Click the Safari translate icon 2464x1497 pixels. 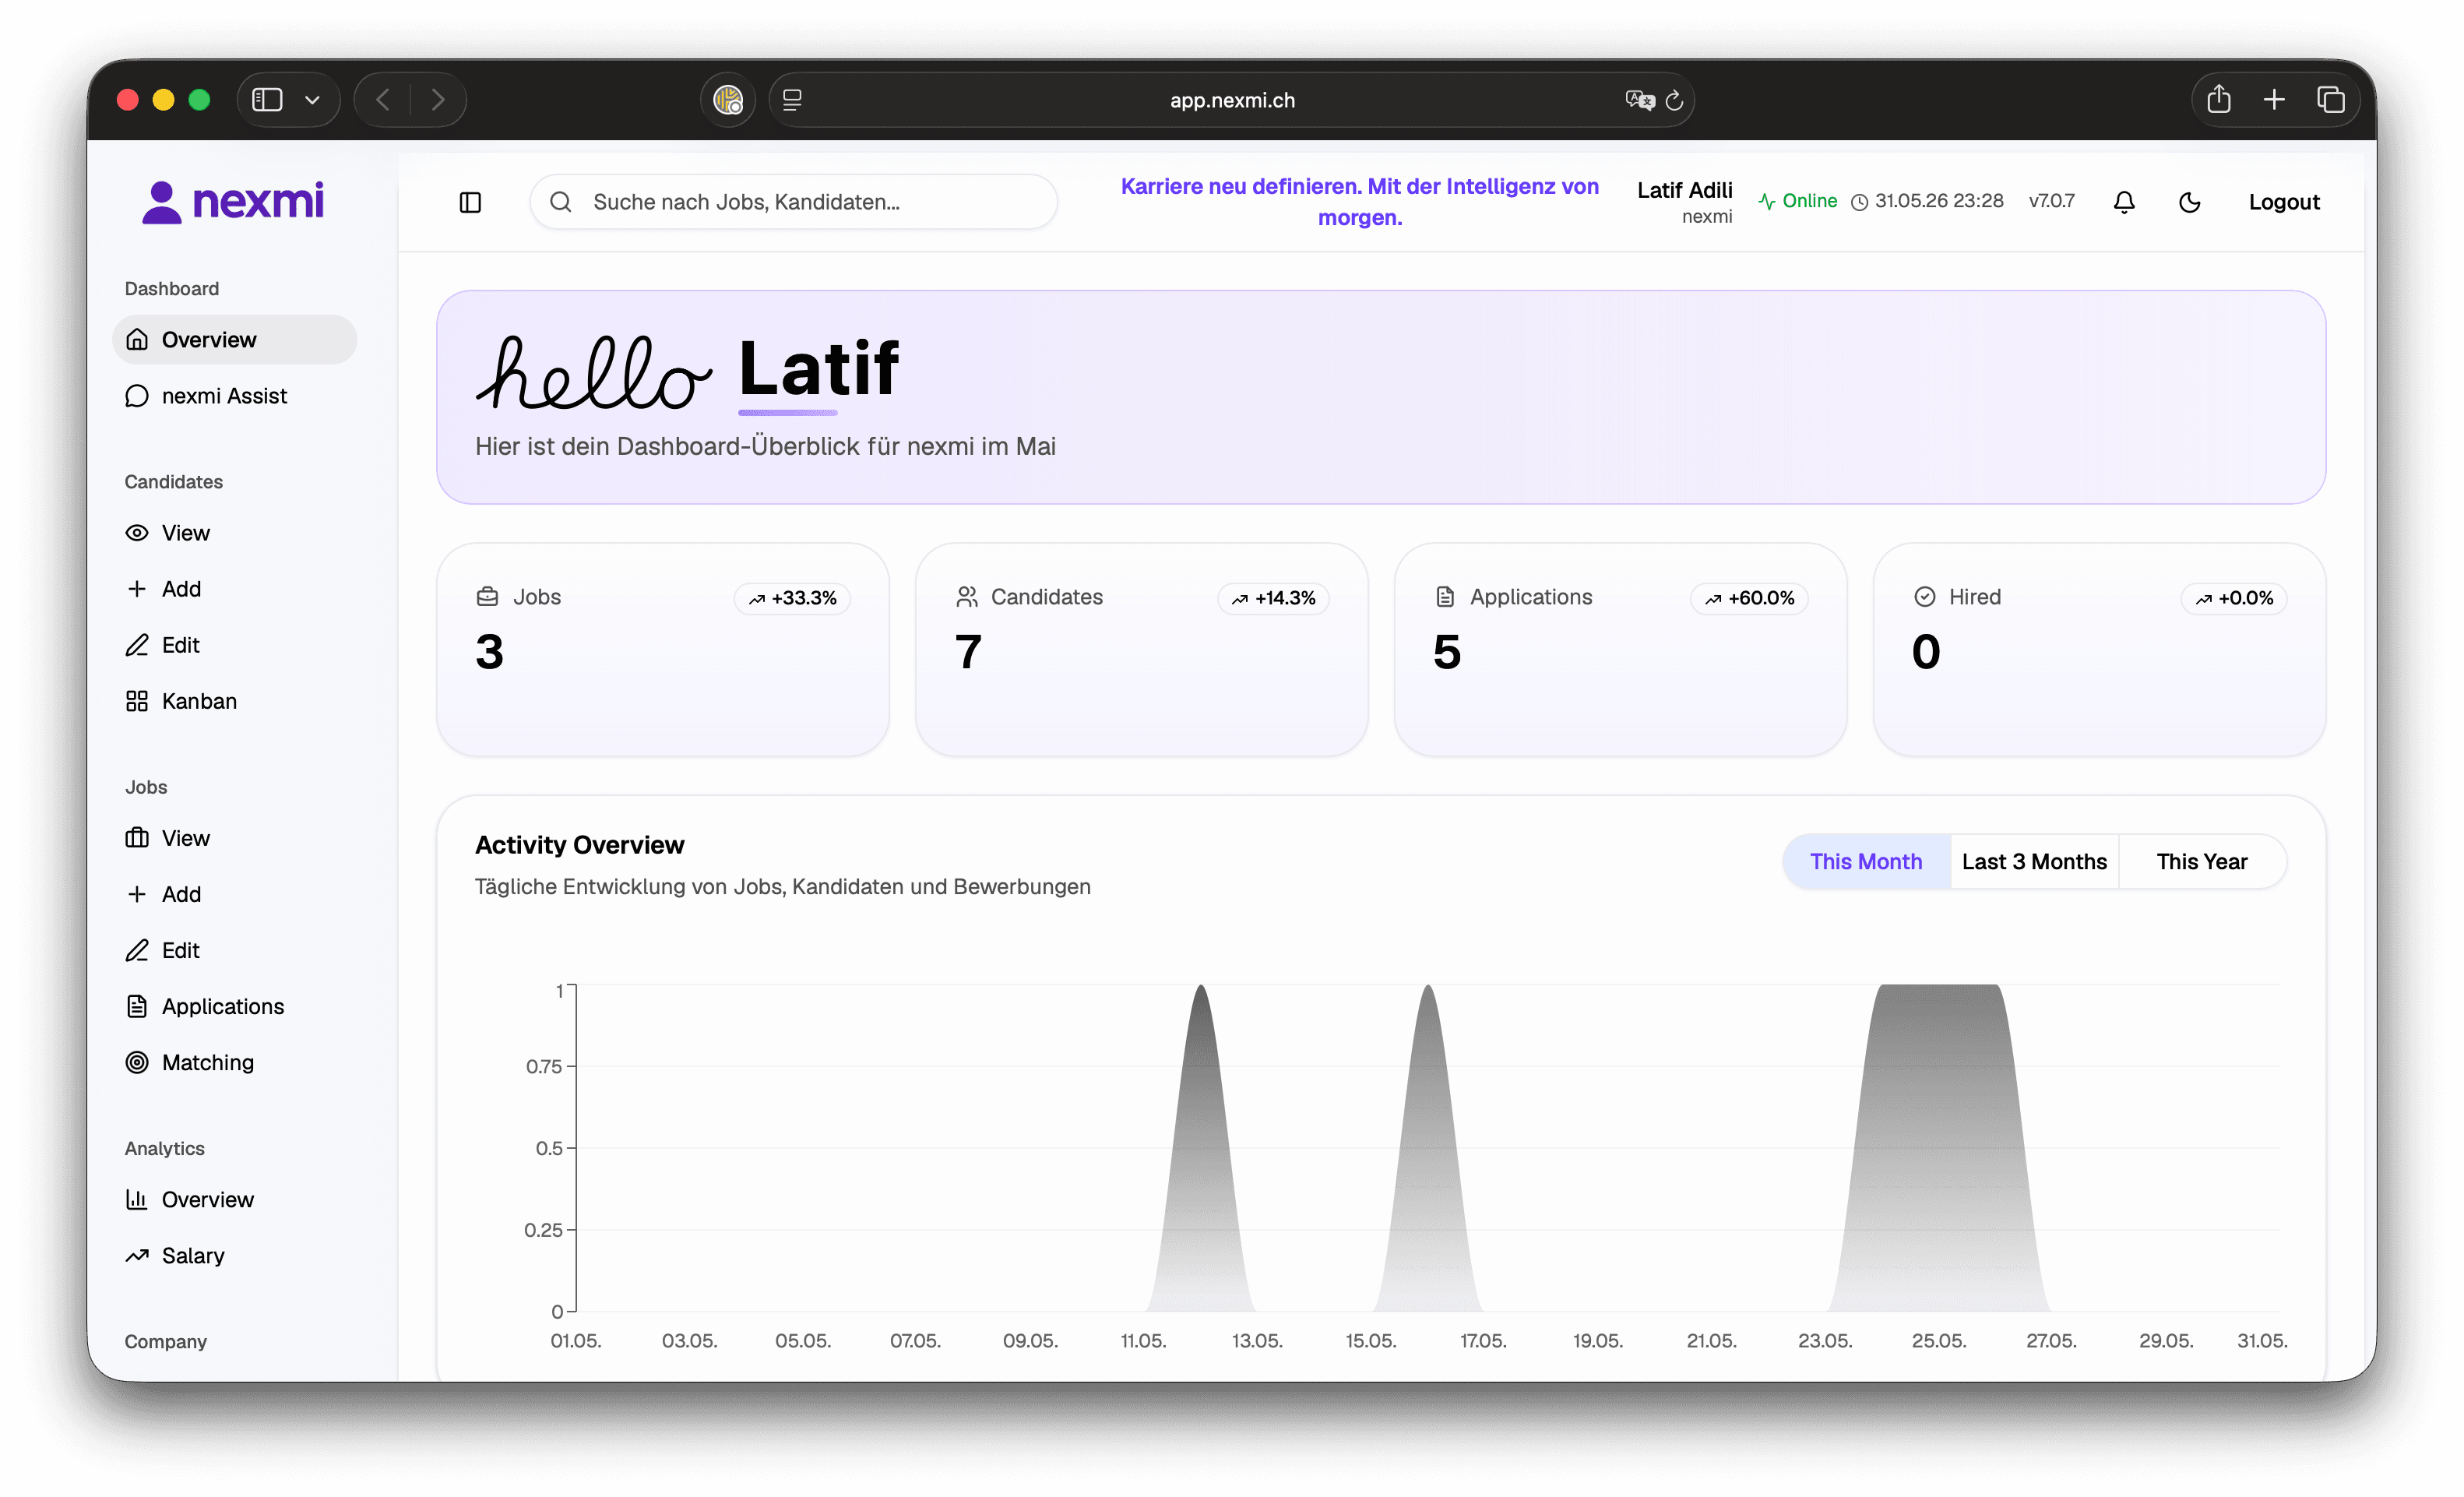[x=1639, y=100]
